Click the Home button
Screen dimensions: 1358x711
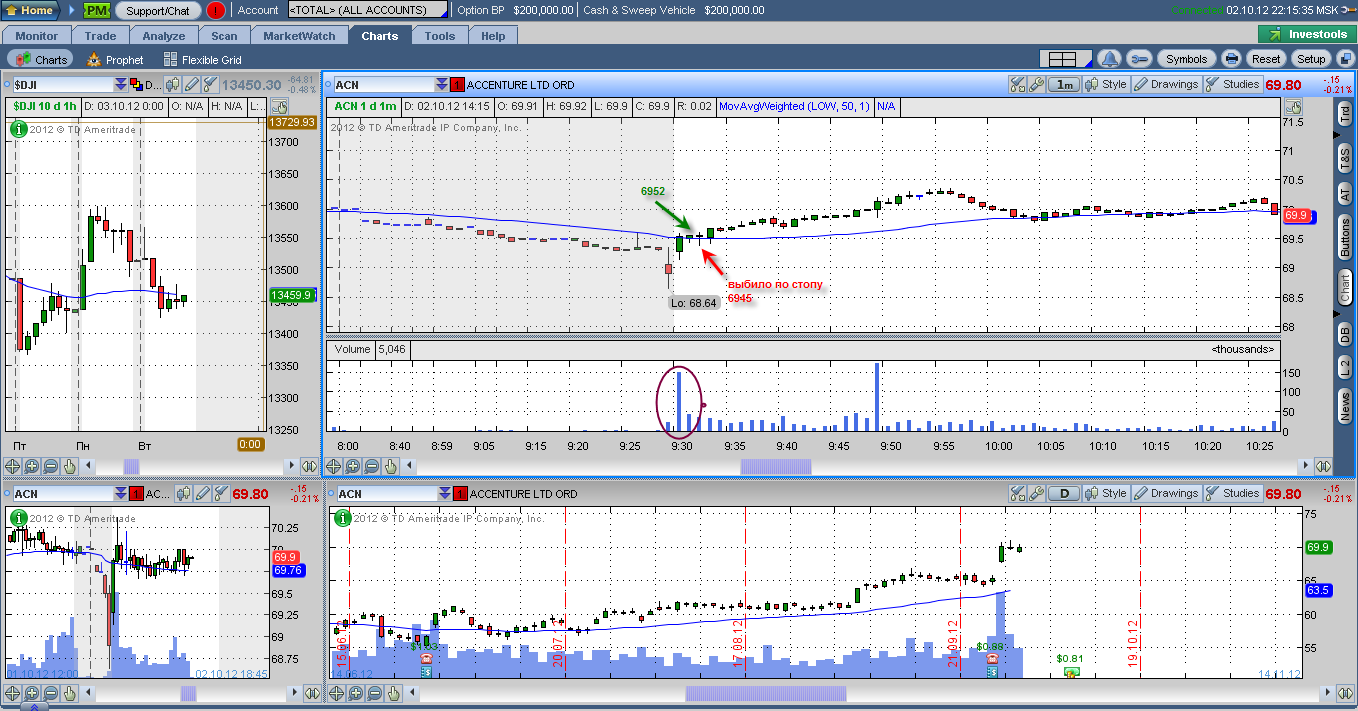point(30,10)
